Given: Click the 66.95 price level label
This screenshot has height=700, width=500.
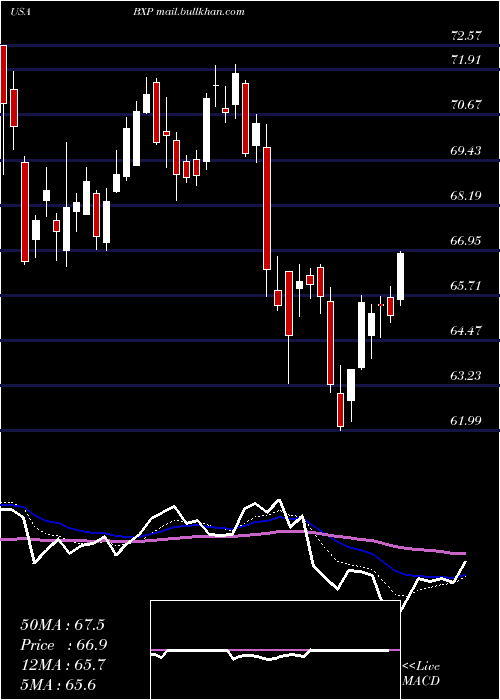Looking at the screenshot, I should tap(466, 241).
